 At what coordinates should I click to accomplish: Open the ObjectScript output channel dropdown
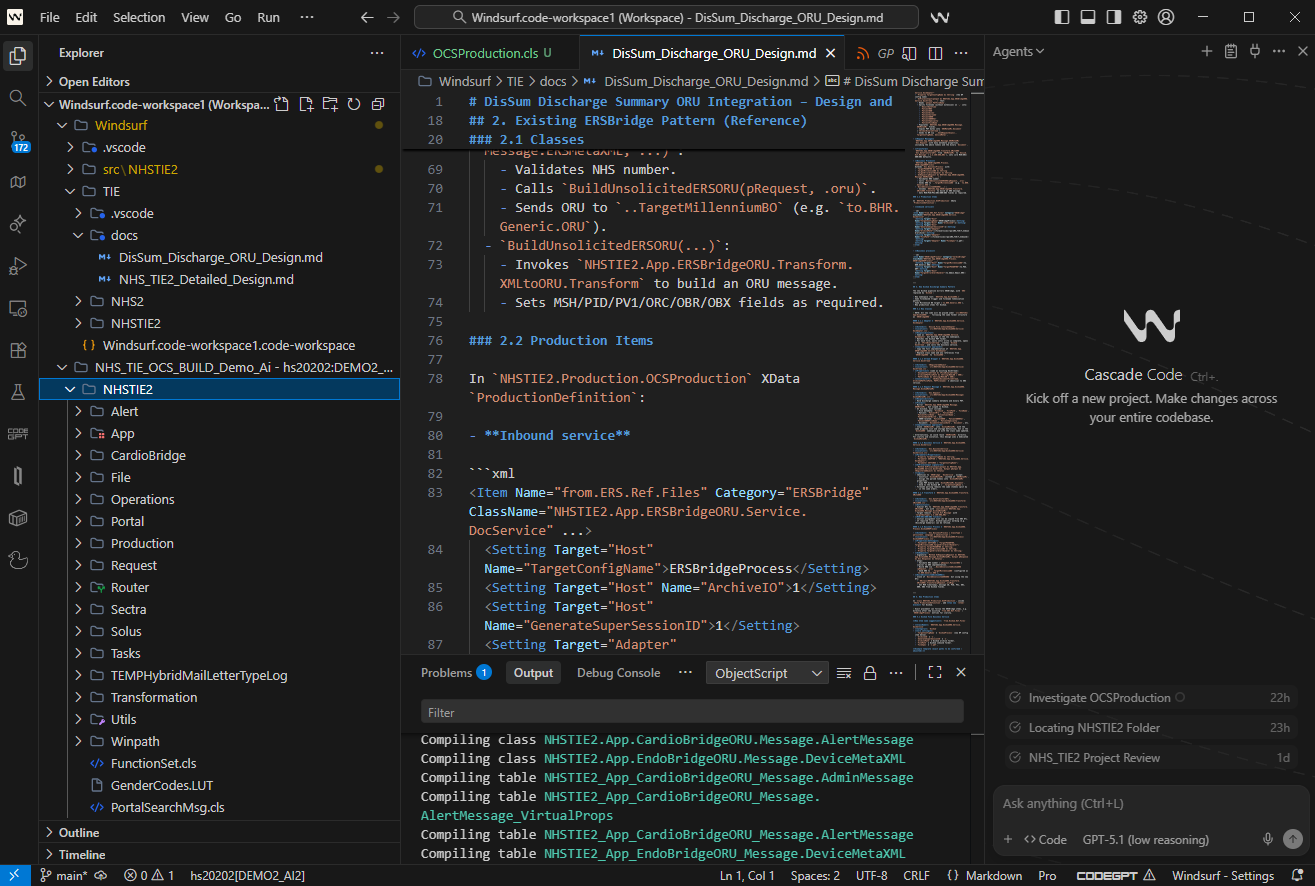pos(766,673)
